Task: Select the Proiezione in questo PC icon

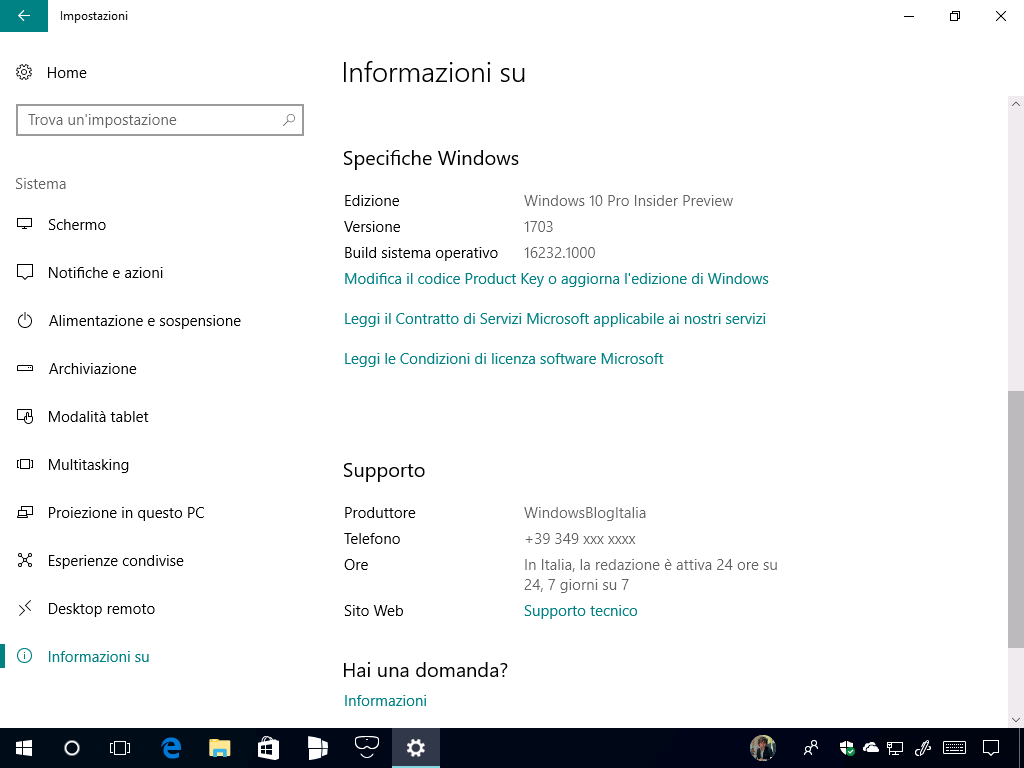Action: (x=24, y=513)
